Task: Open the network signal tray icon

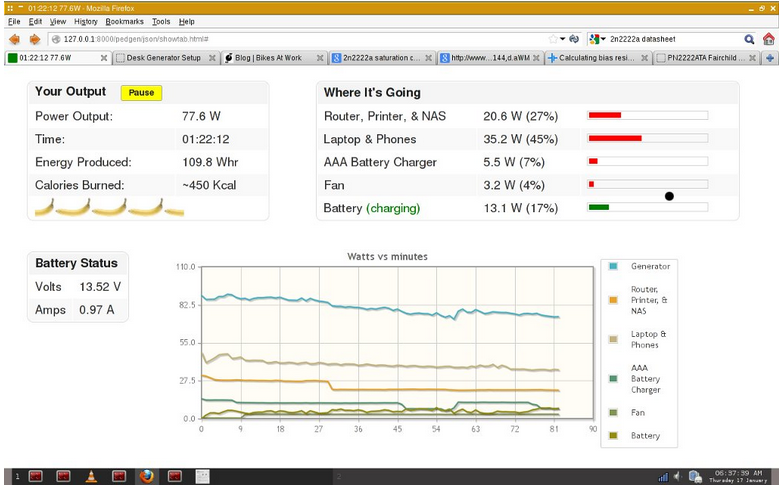Action: pos(662,476)
